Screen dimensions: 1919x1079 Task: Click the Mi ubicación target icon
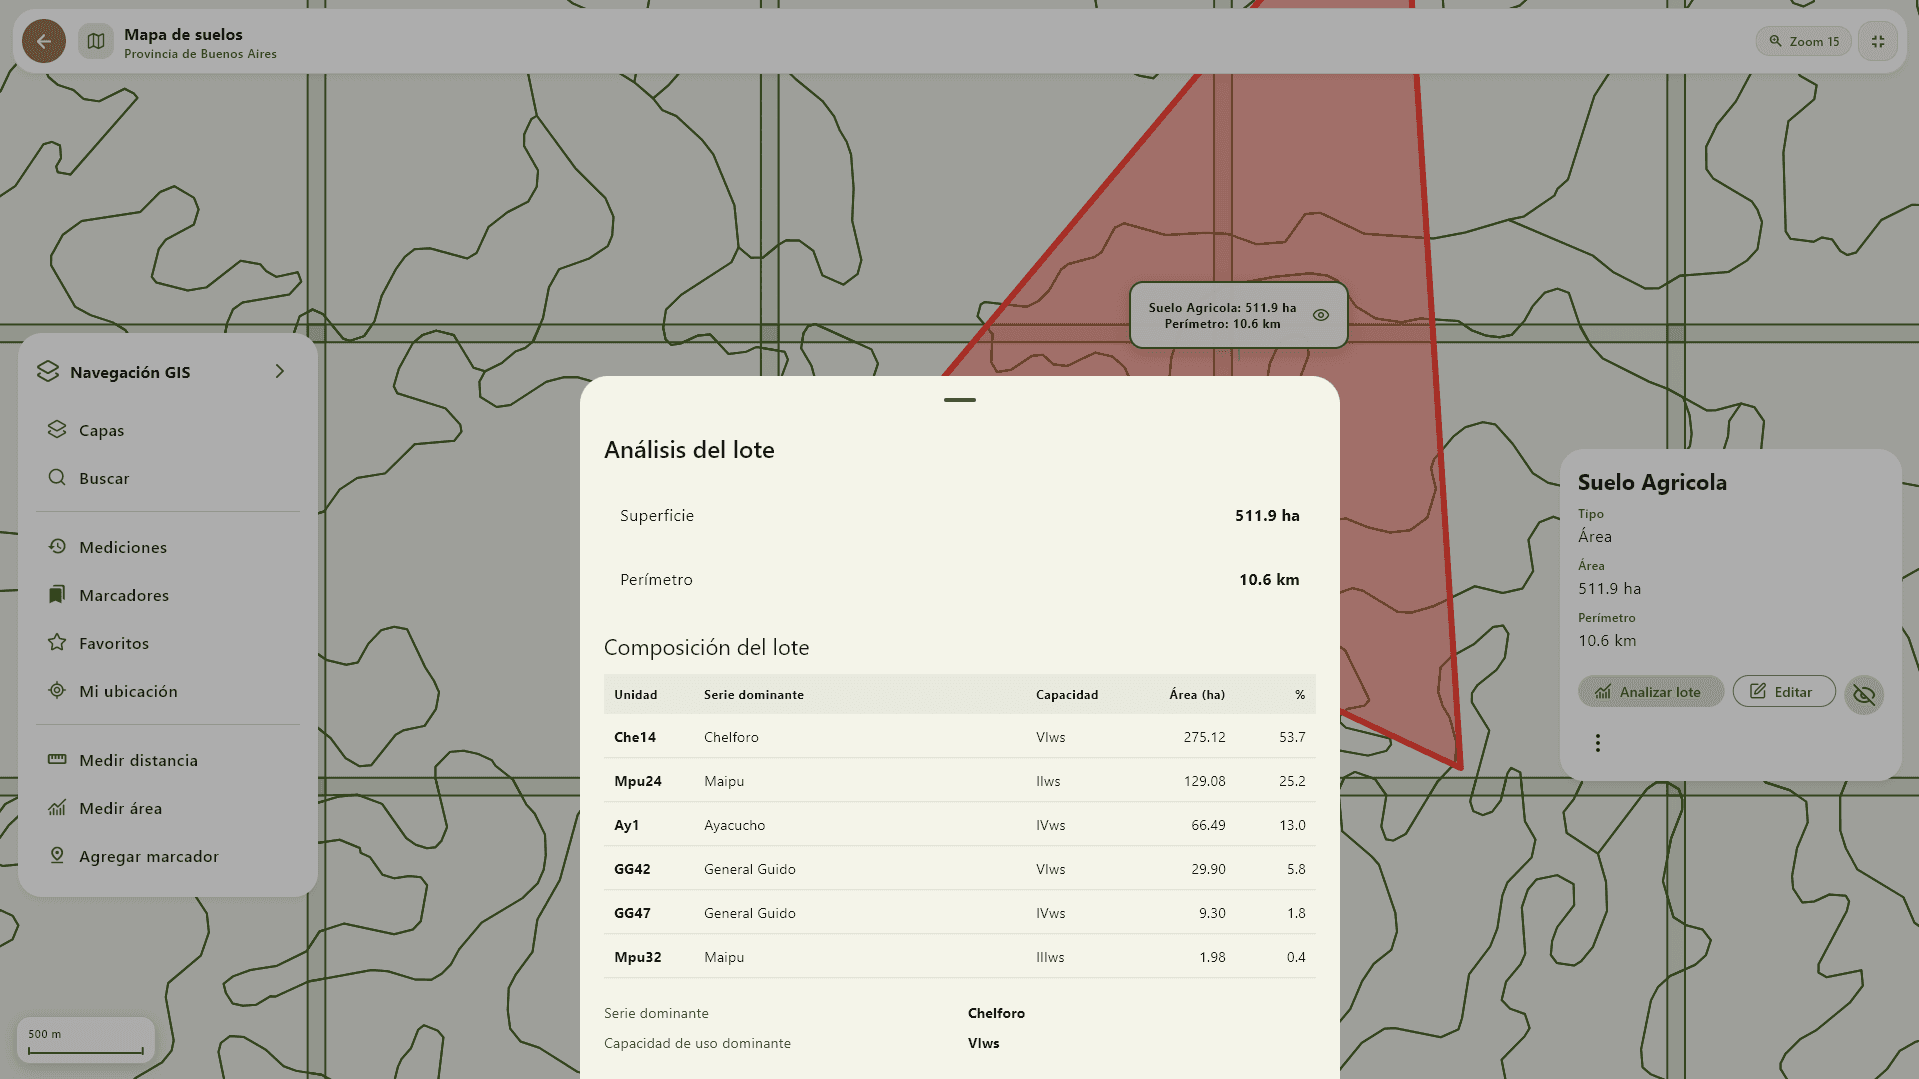[57, 690]
